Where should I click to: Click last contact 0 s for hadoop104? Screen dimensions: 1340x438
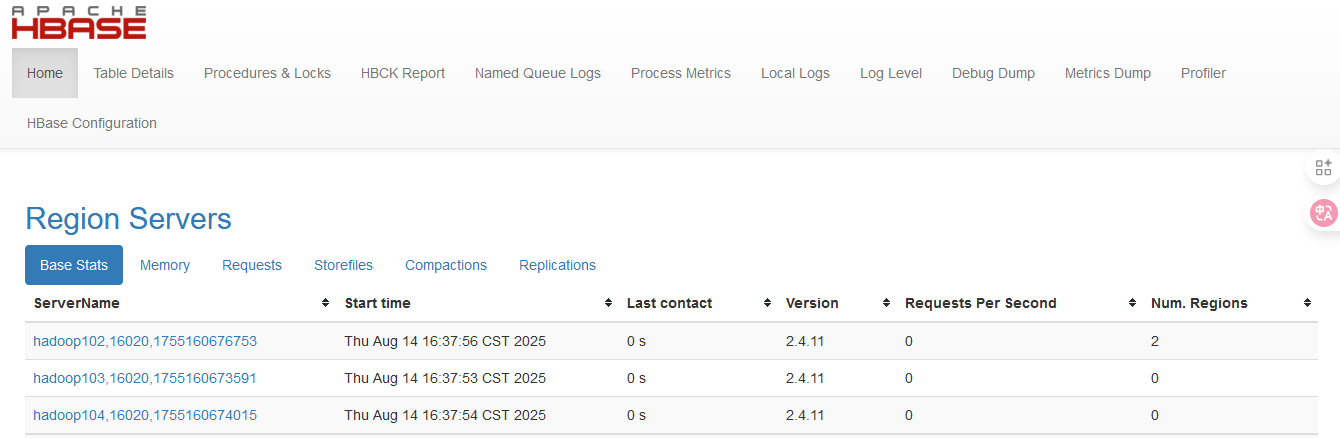[x=636, y=415]
